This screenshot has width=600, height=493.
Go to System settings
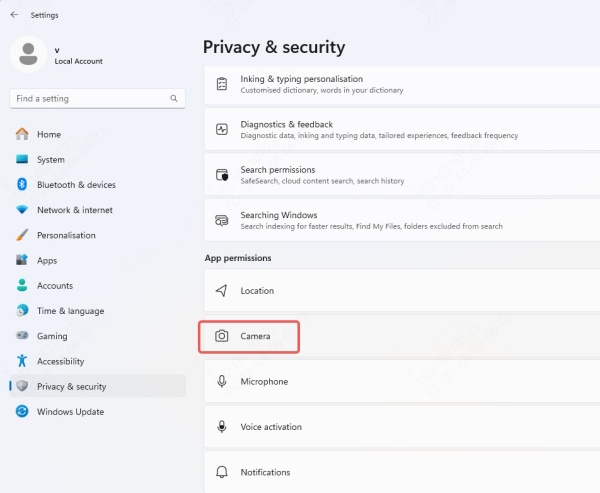[x=98, y=159]
